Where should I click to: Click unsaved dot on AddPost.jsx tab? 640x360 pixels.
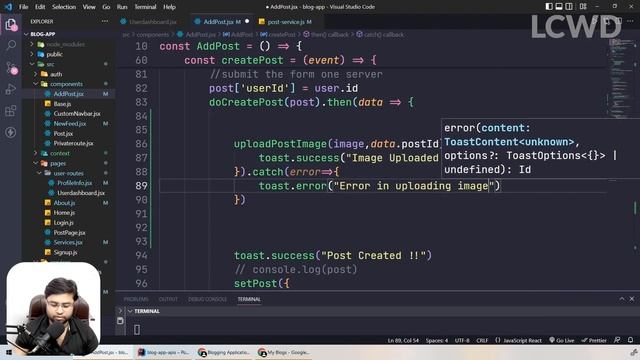coord(247,21)
